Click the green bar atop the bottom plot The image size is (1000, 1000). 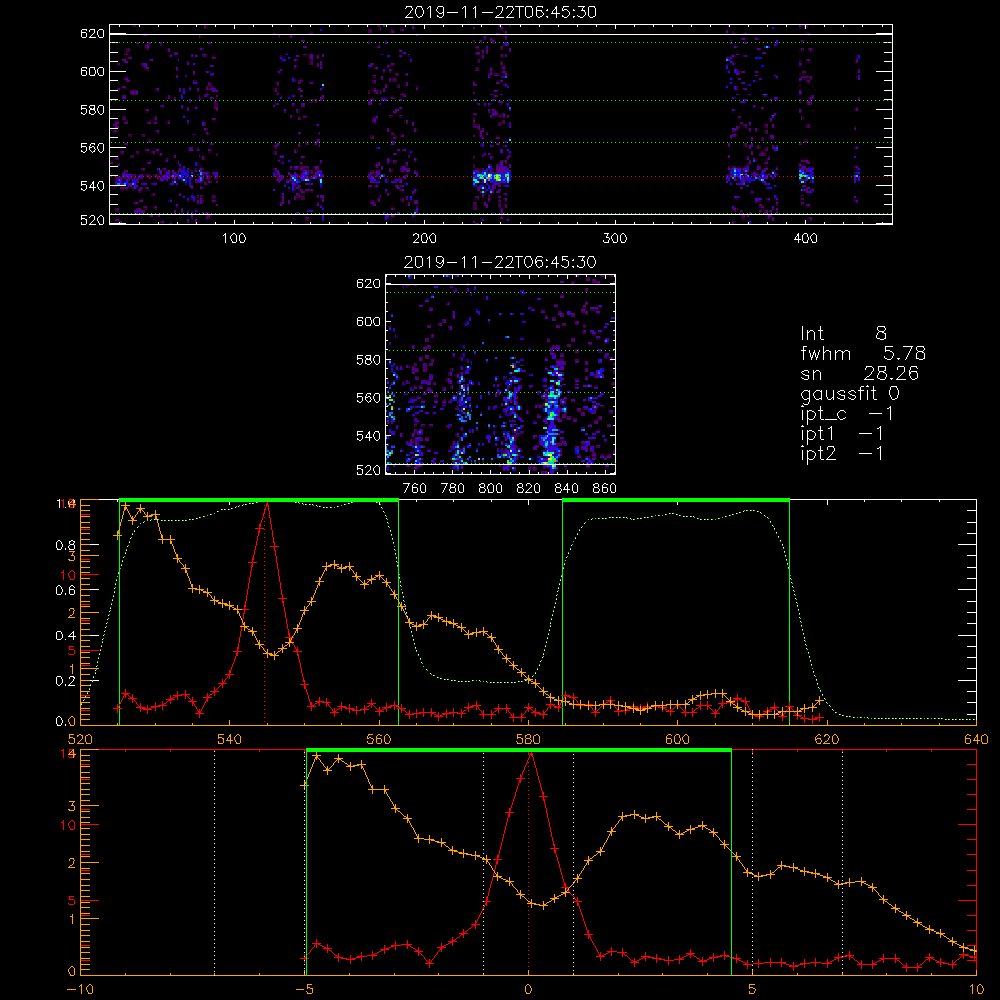[x=518, y=750]
